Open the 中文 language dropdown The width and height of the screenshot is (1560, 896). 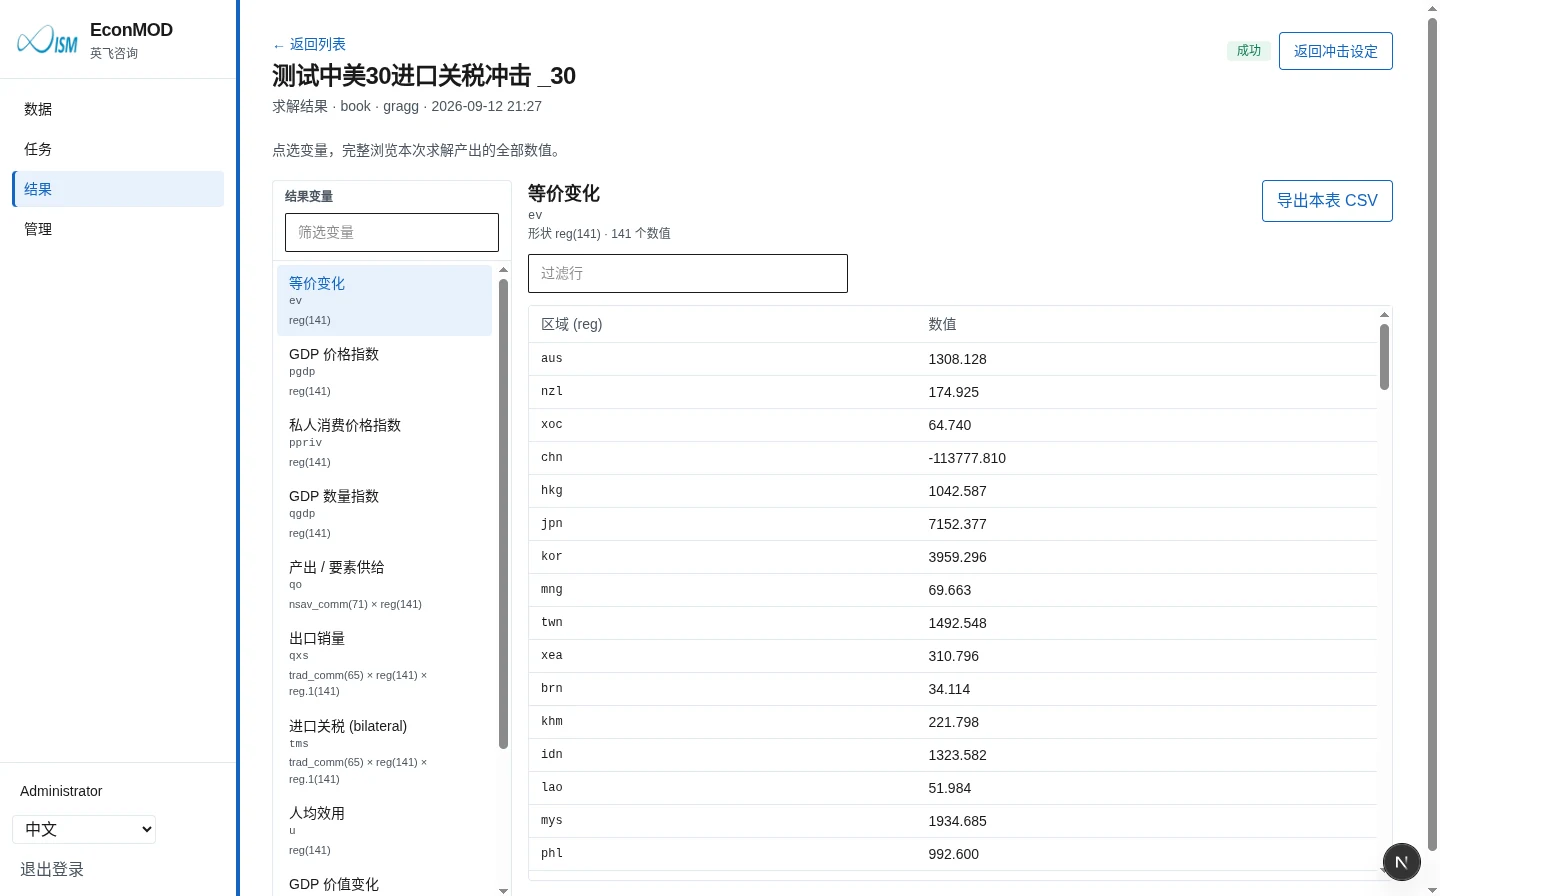(84, 829)
